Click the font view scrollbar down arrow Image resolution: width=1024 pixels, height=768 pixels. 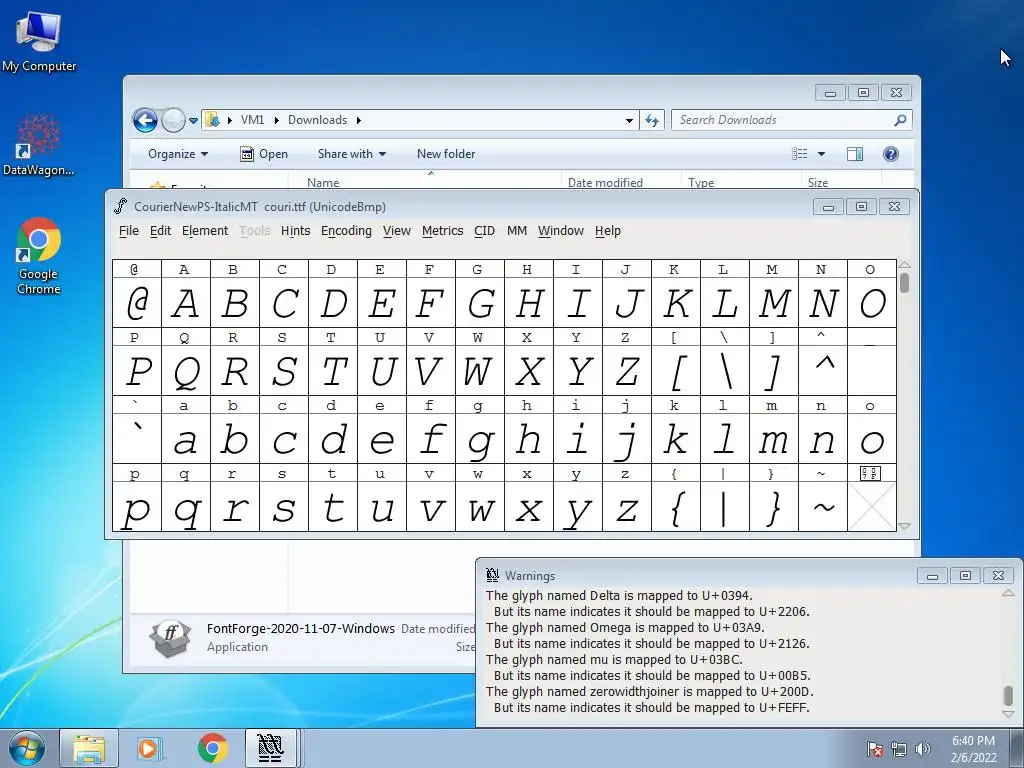click(904, 526)
